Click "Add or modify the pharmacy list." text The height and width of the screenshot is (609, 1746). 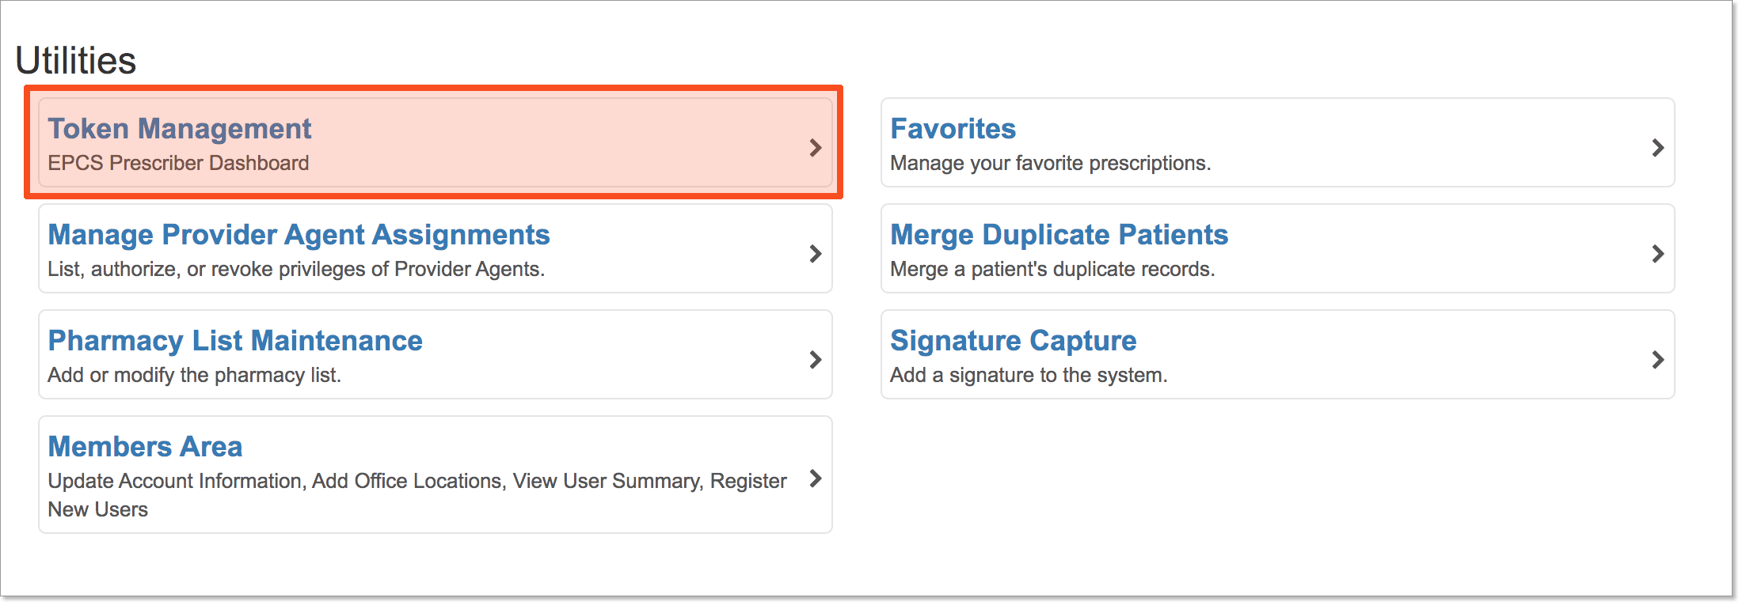tap(194, 375)
